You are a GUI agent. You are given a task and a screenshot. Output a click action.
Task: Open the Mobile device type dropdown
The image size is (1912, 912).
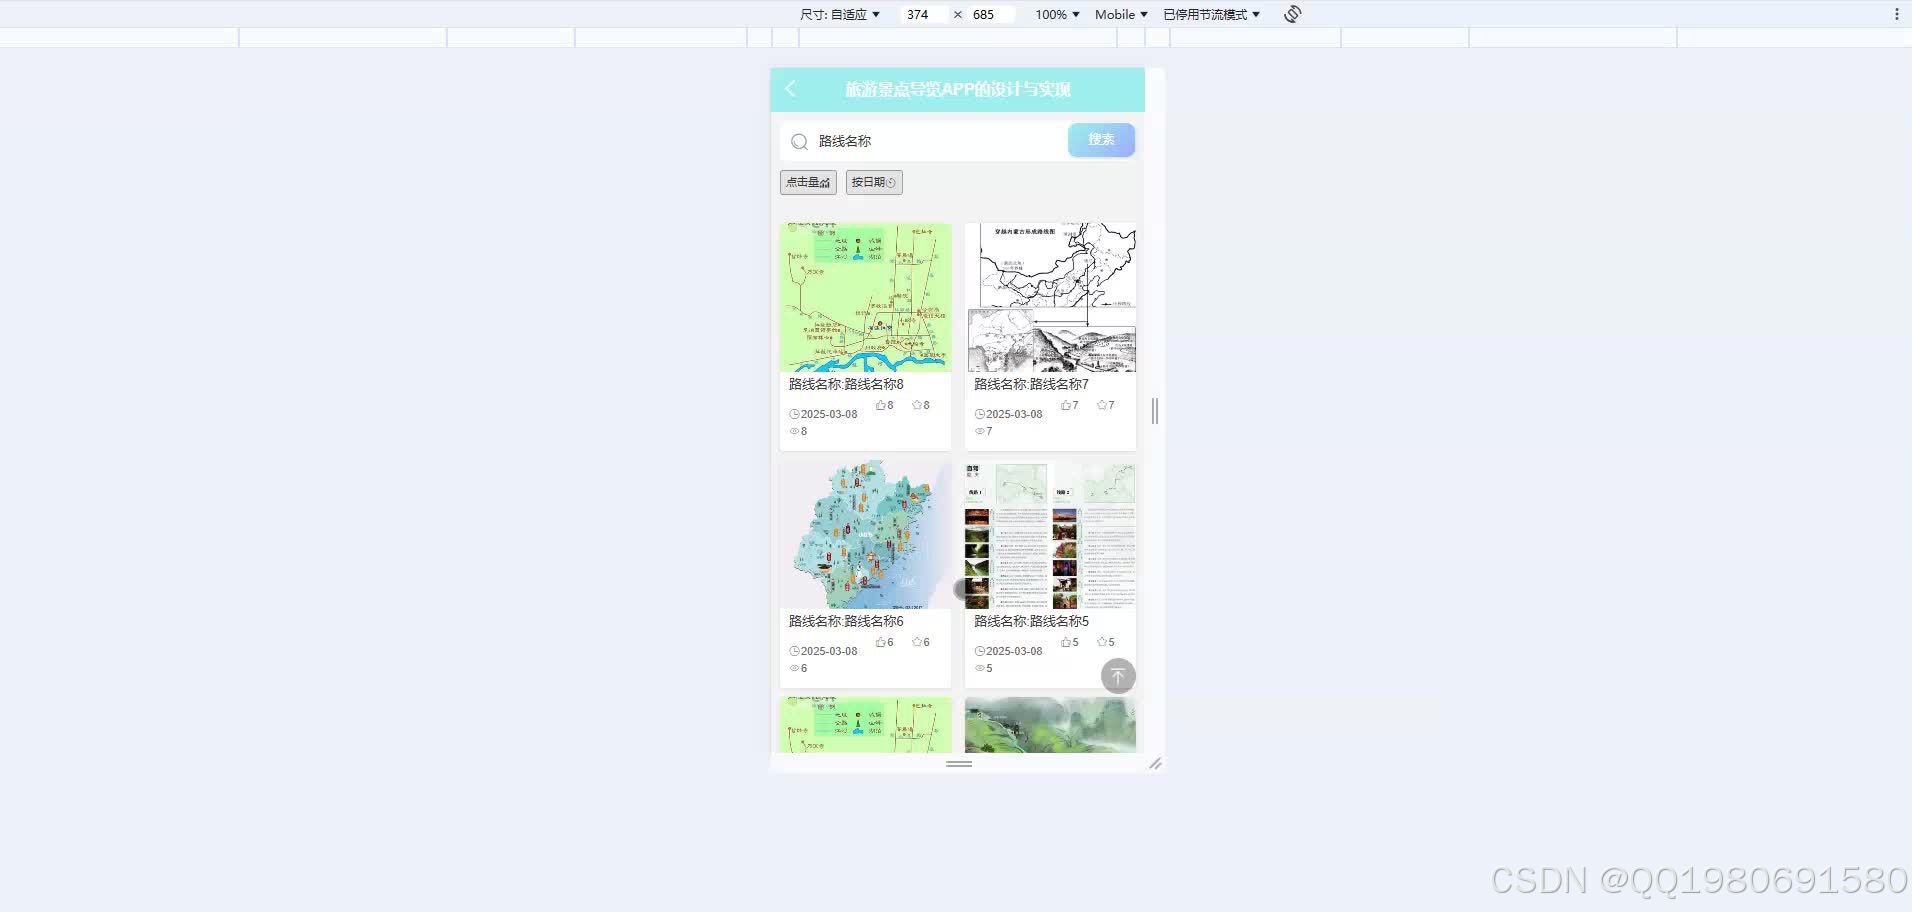(x=1119, y=14)
